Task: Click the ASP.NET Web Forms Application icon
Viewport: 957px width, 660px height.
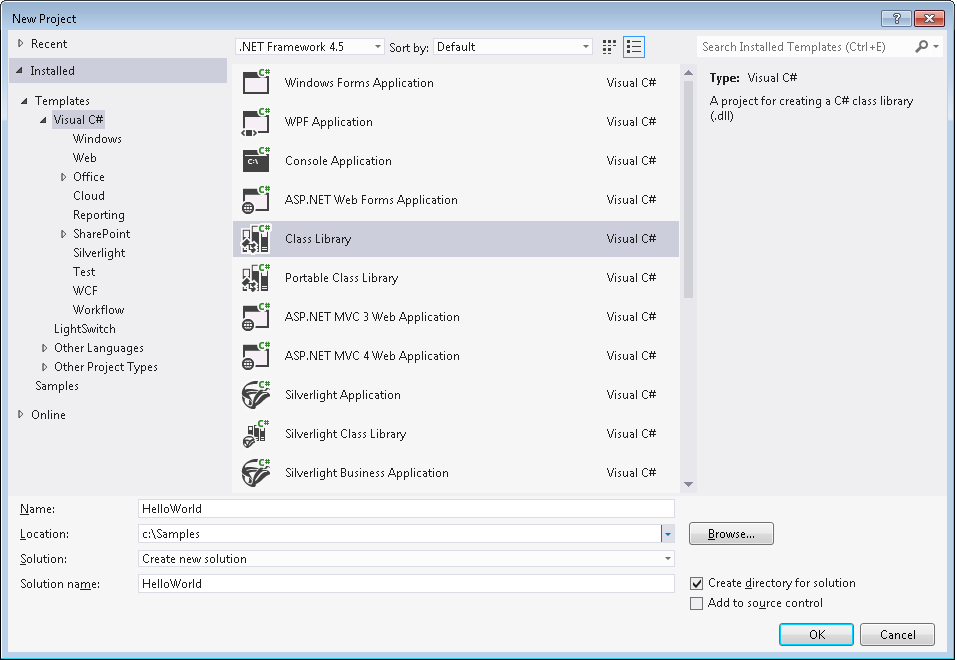Action: click(x=256, y=200)
